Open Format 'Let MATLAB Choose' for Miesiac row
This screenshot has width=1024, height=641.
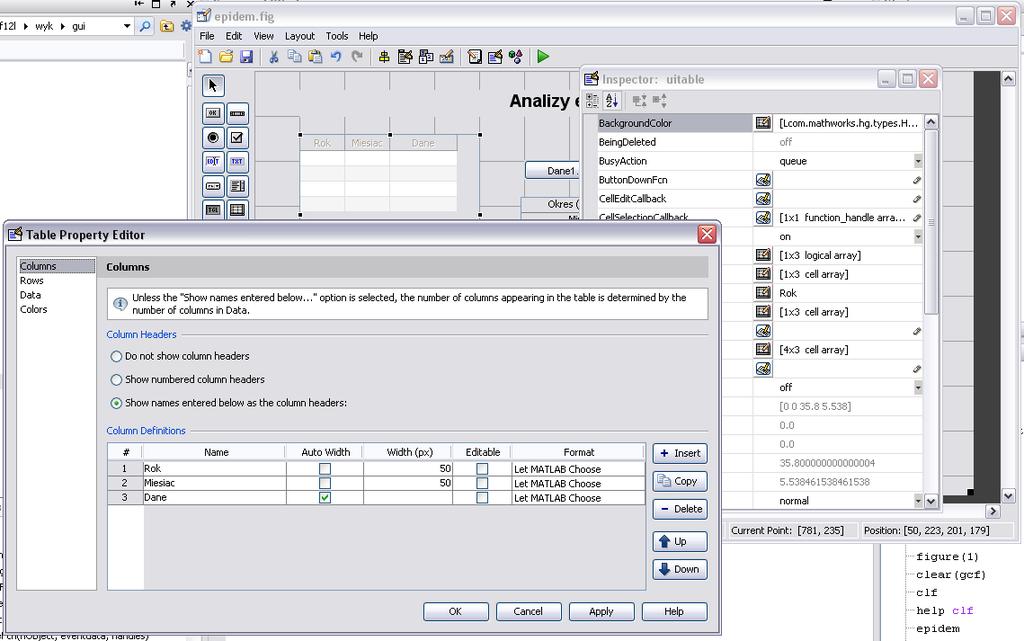[x=578, y=483]
